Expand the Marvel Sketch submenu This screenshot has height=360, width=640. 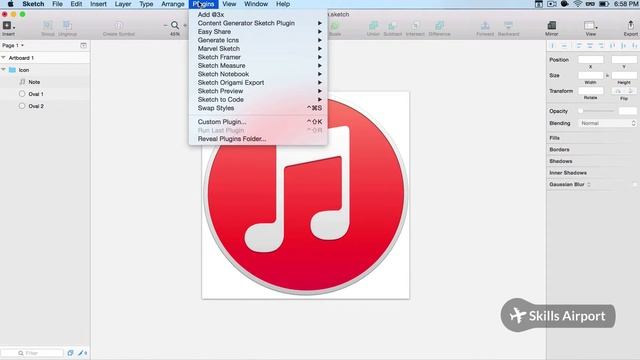coord(258,49)
